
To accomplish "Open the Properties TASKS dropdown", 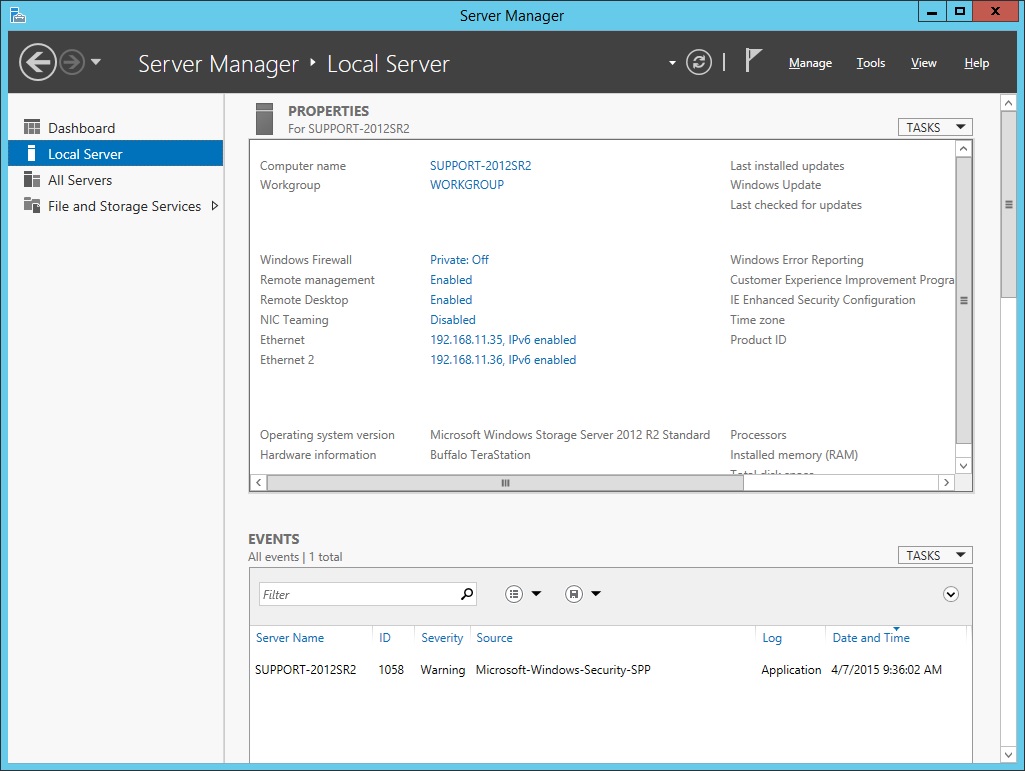I will coord(934,127).
